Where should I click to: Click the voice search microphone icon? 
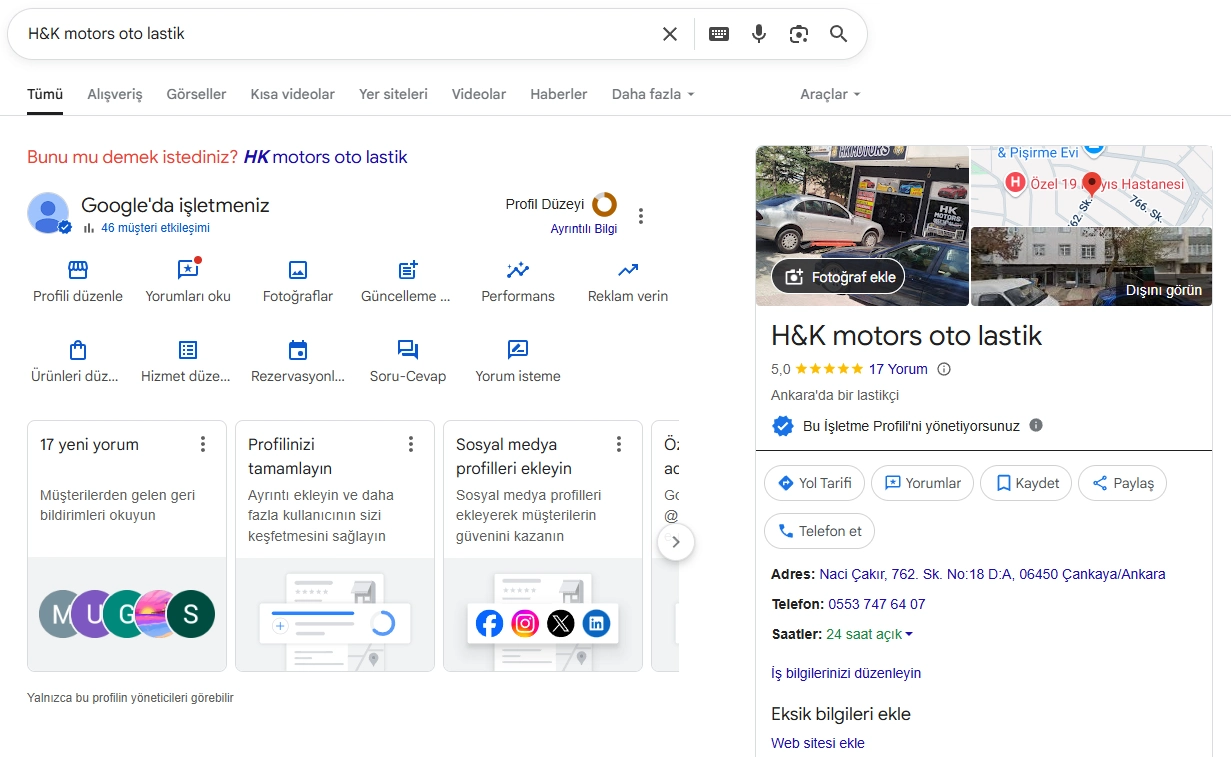click(x=759, y=34)
